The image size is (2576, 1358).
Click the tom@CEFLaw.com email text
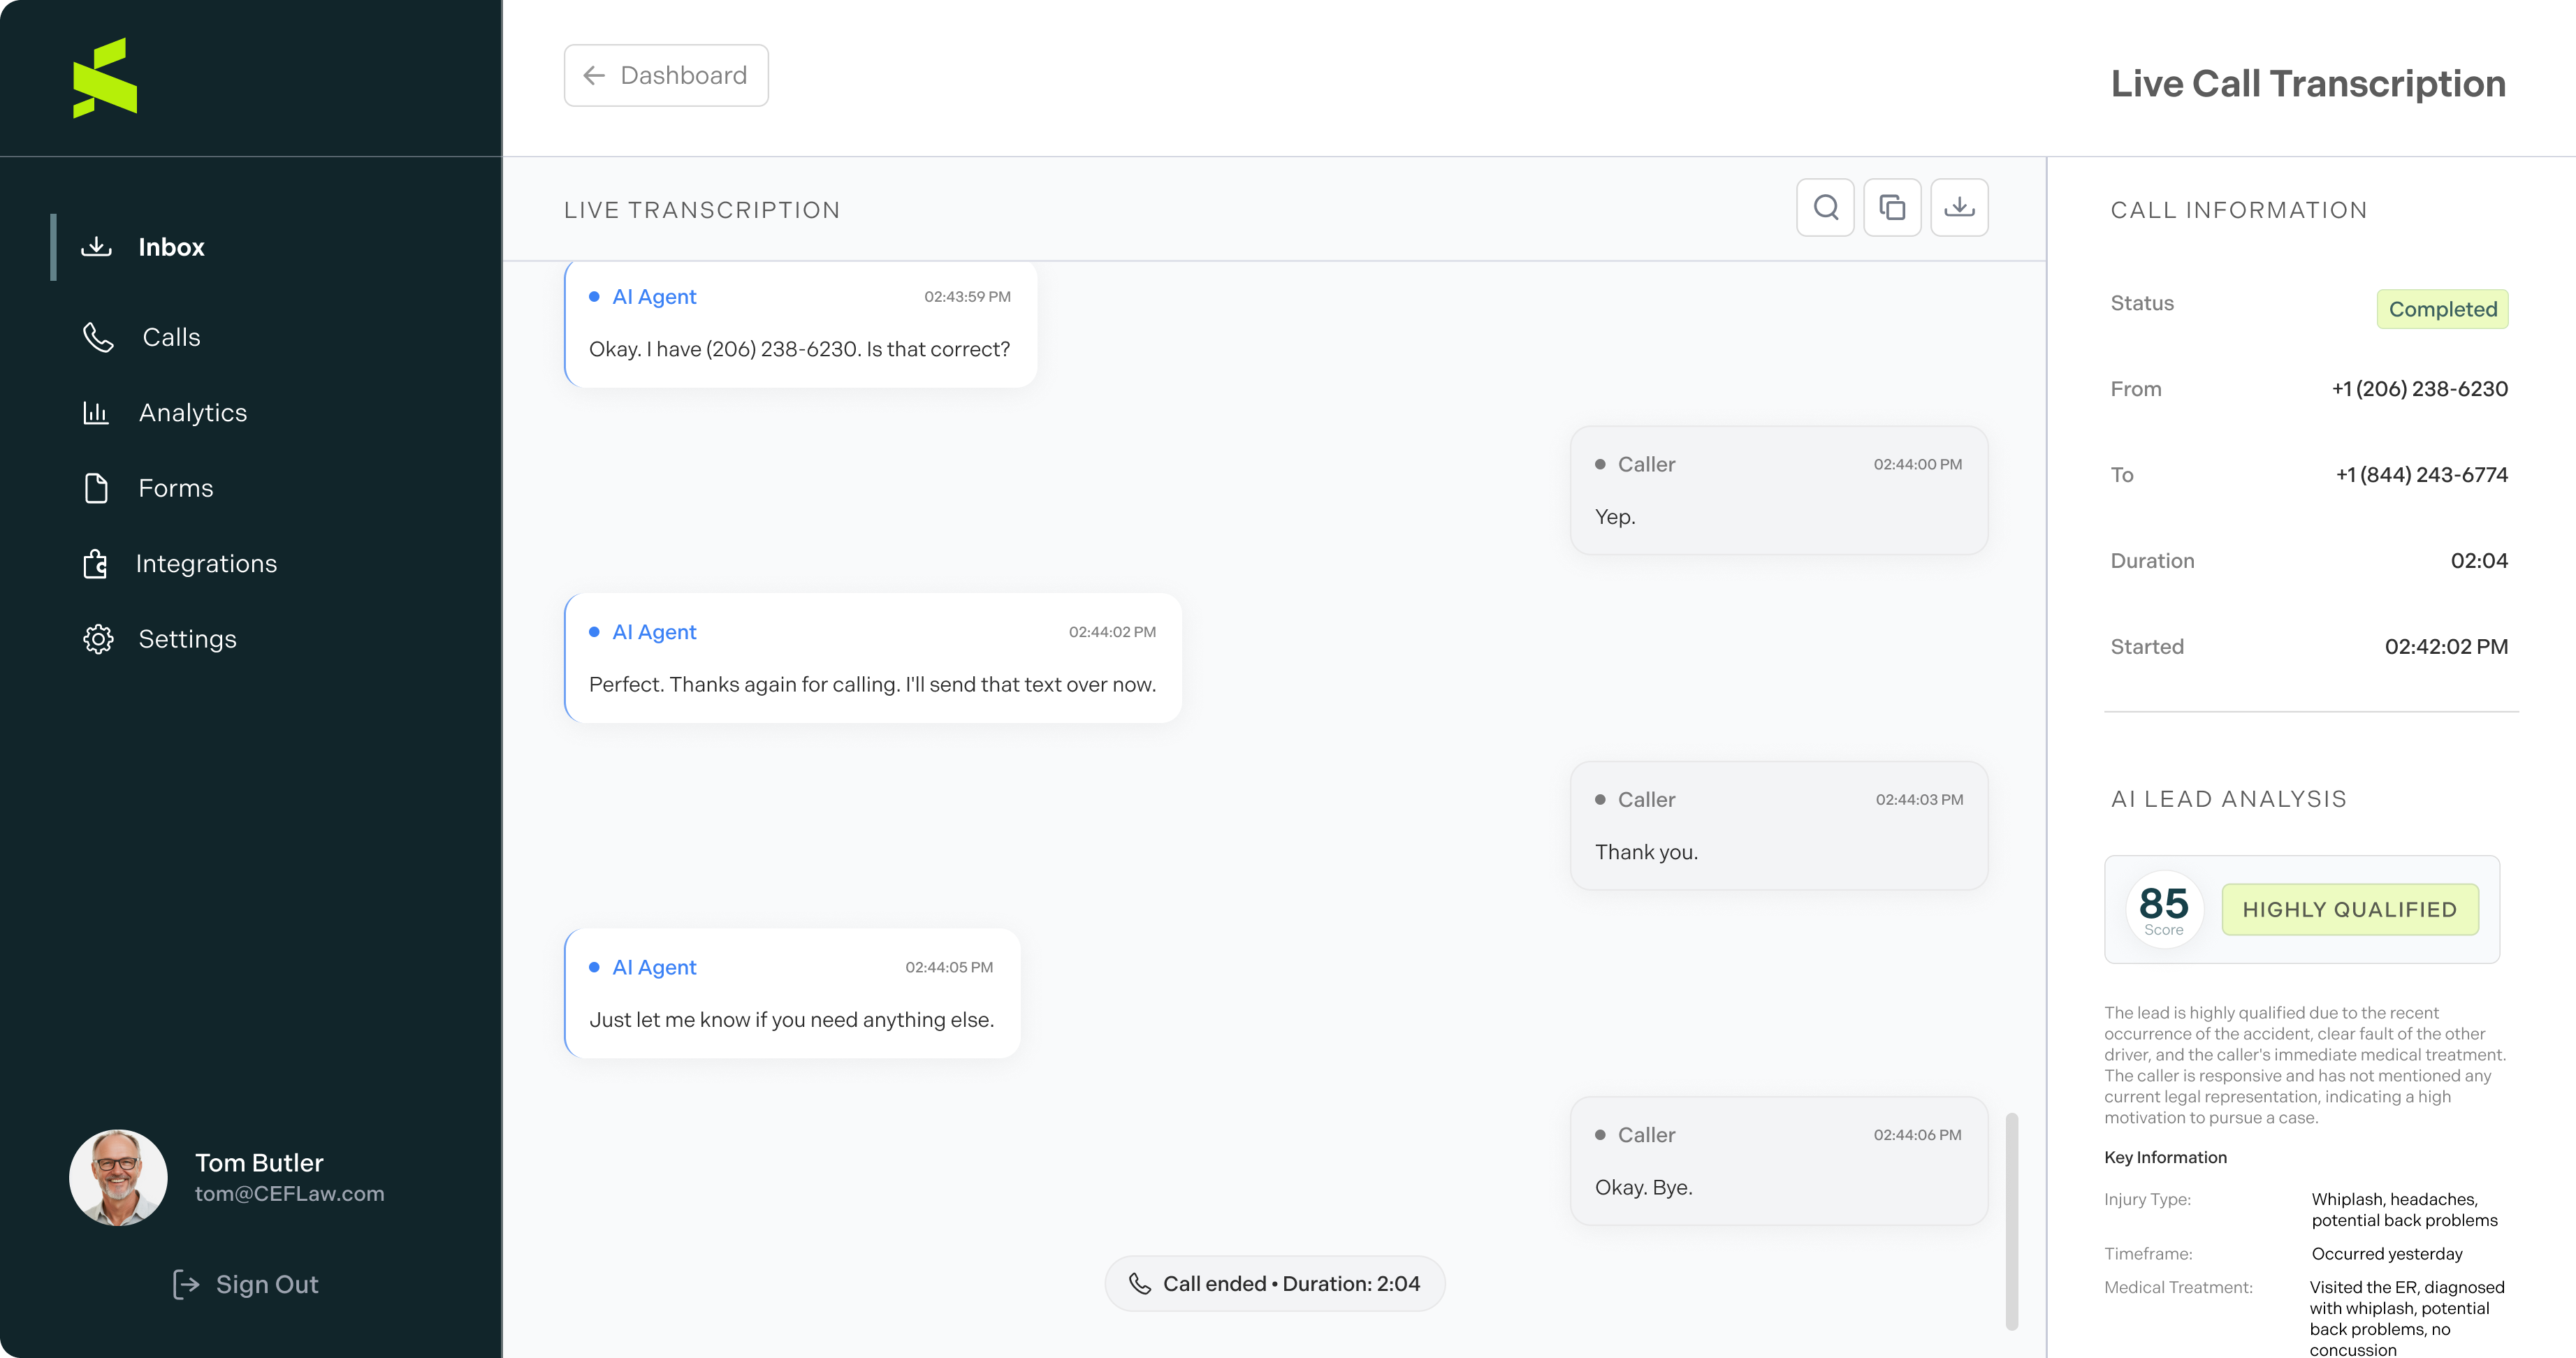pyautogui.click(x=289, y=1194)
